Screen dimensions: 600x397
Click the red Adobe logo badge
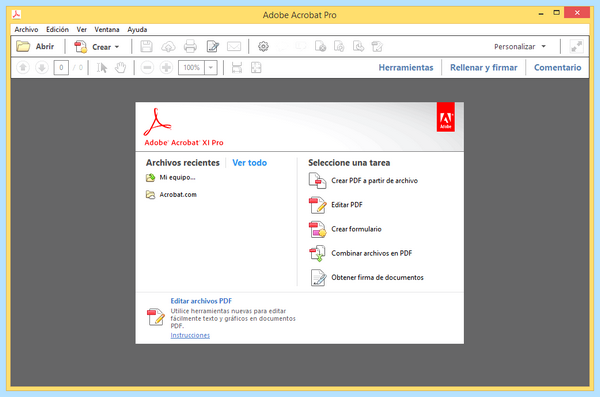tap(446, 117)
